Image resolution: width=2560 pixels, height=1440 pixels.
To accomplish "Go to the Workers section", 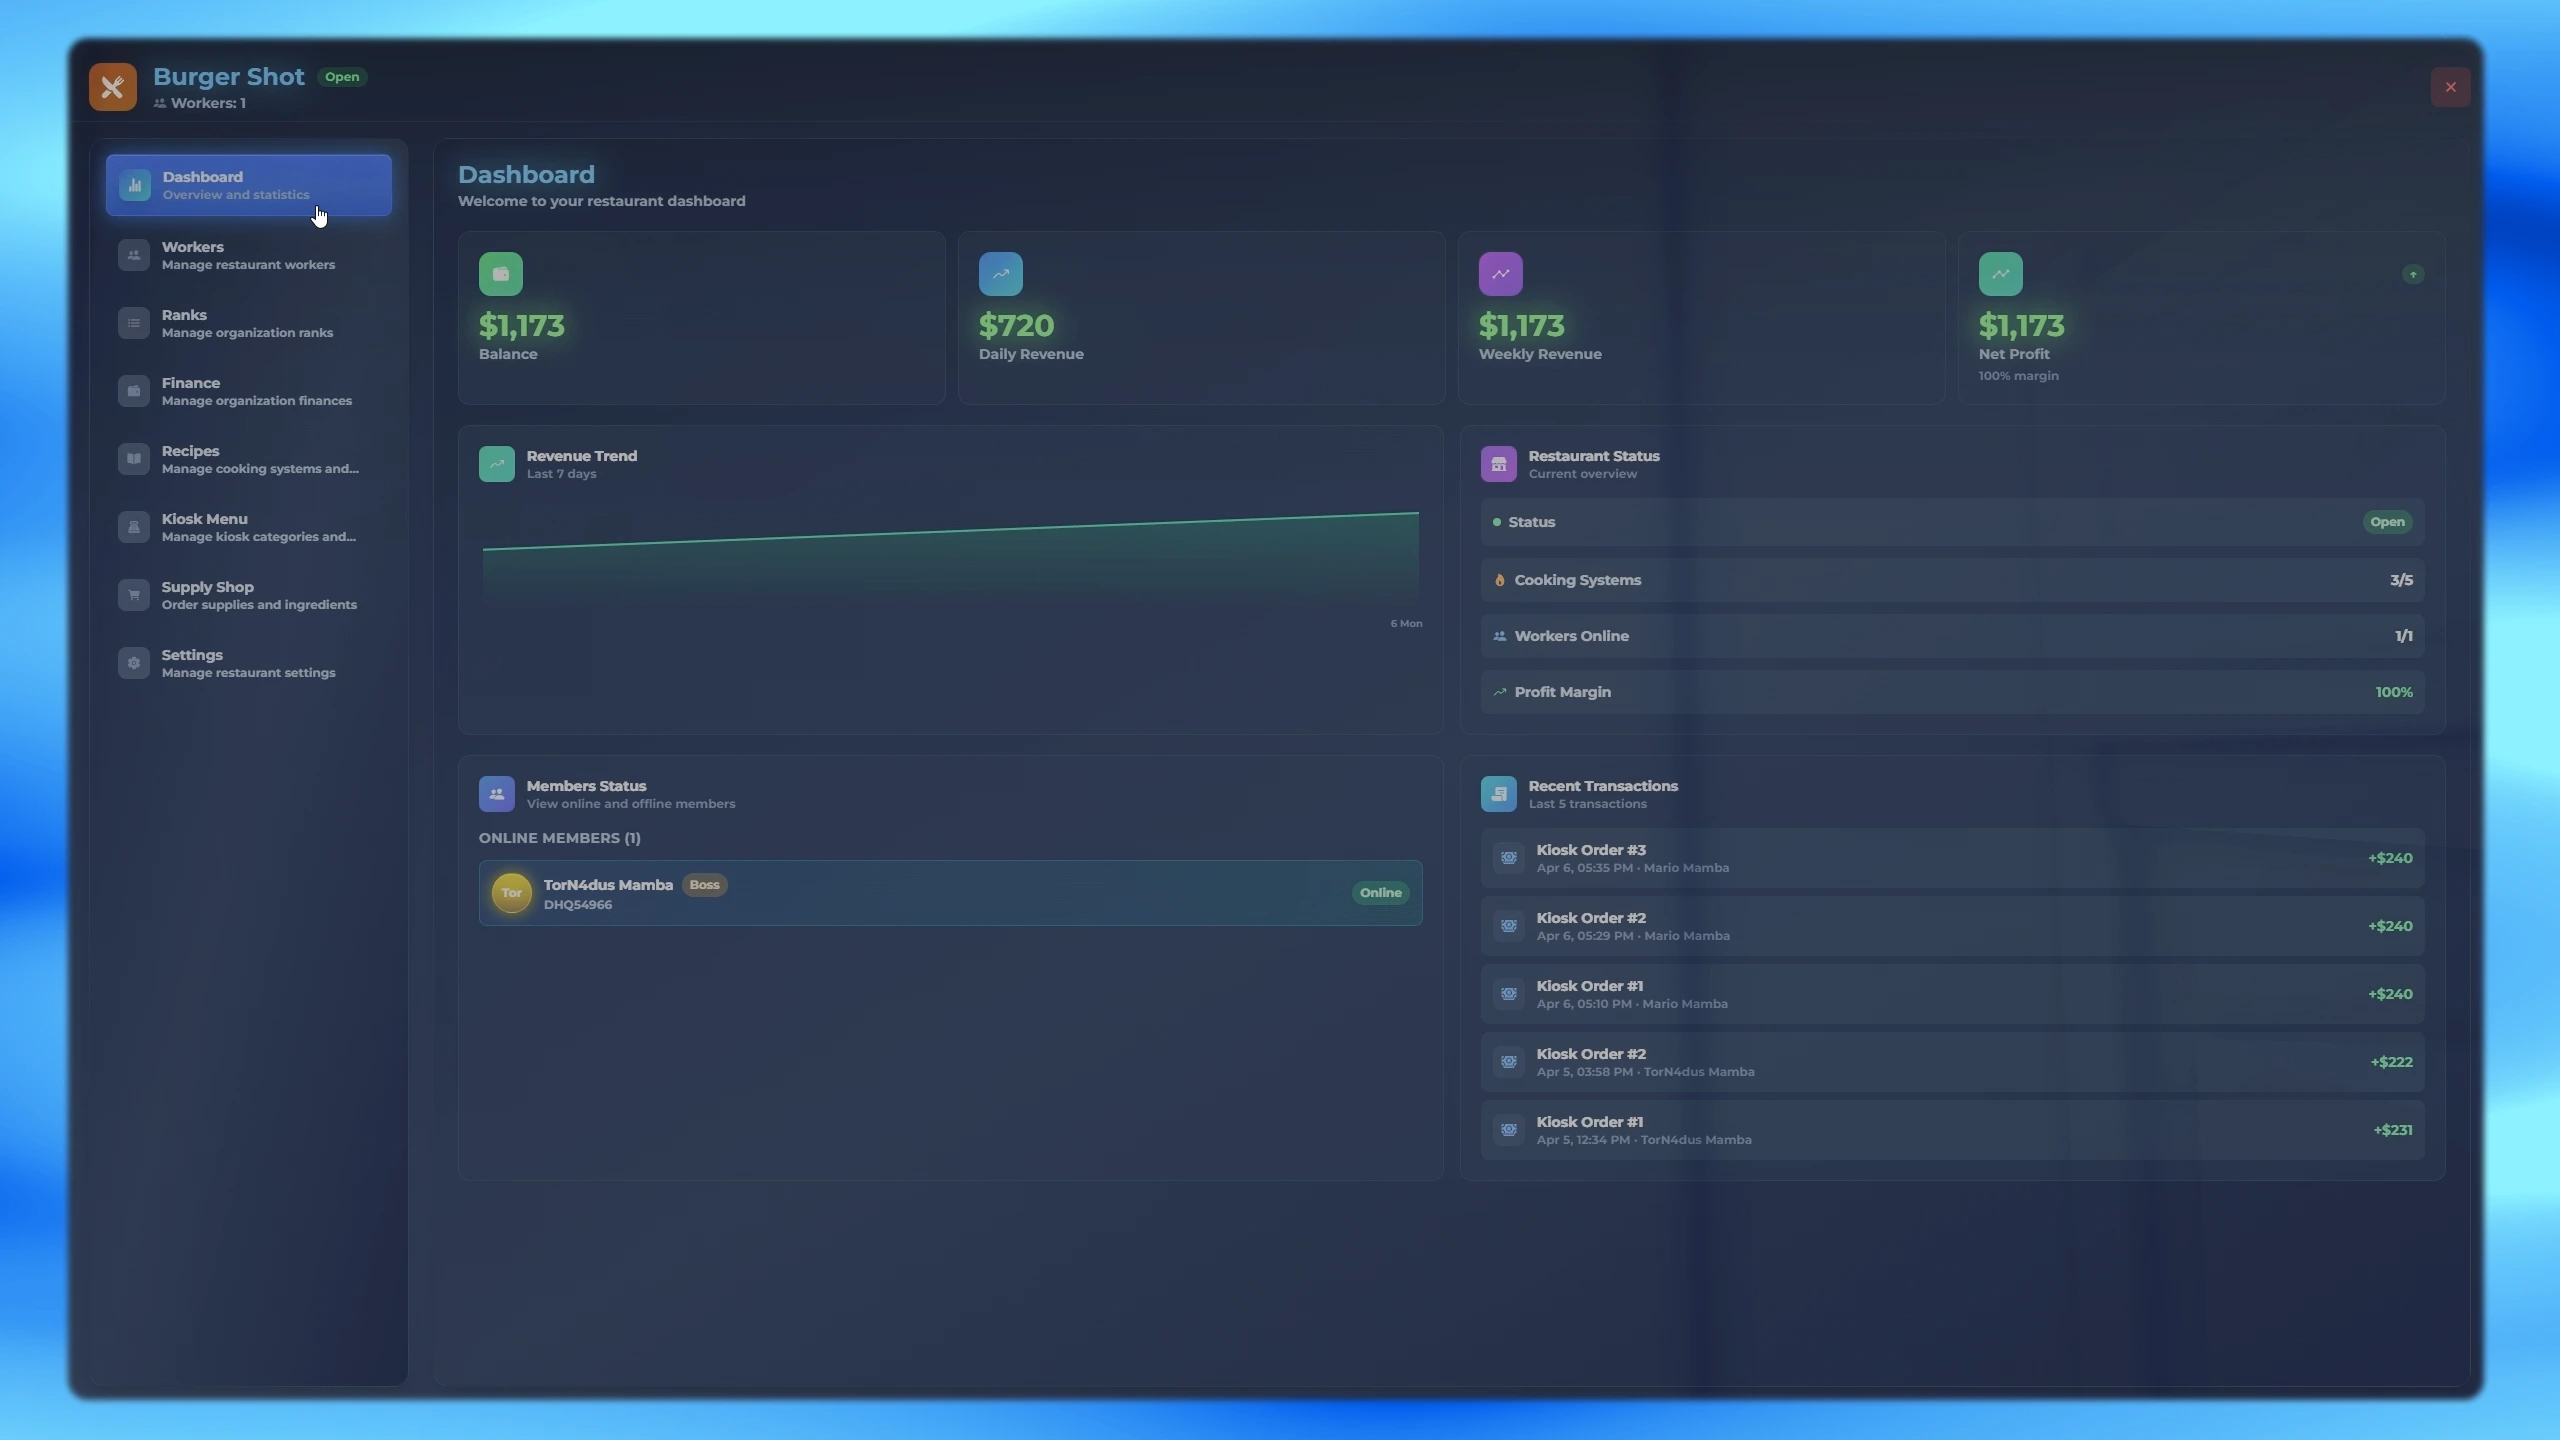I will pyautogui.click(x=249, y=255).
